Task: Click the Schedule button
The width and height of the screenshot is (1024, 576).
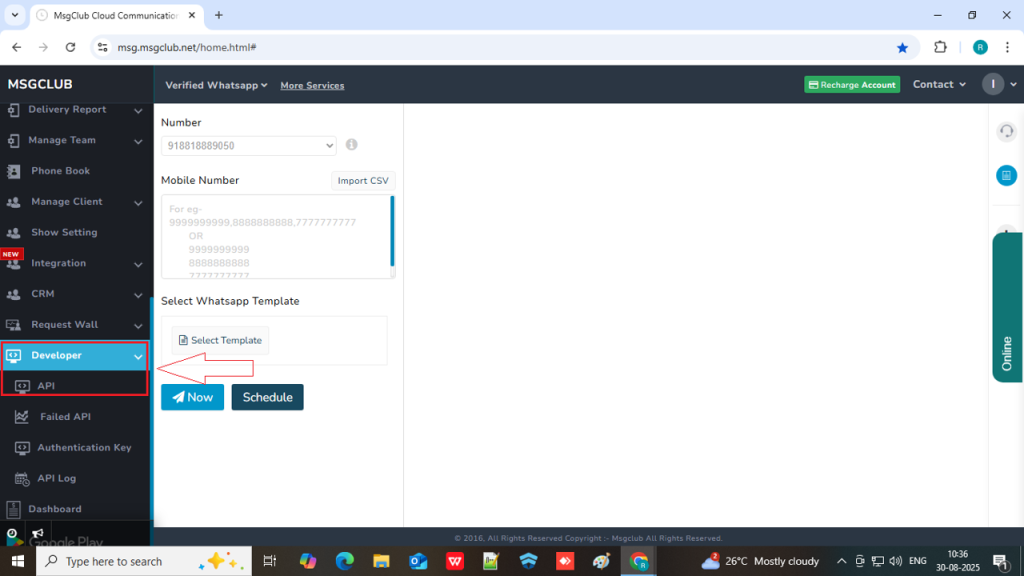Action: (268, 397)
